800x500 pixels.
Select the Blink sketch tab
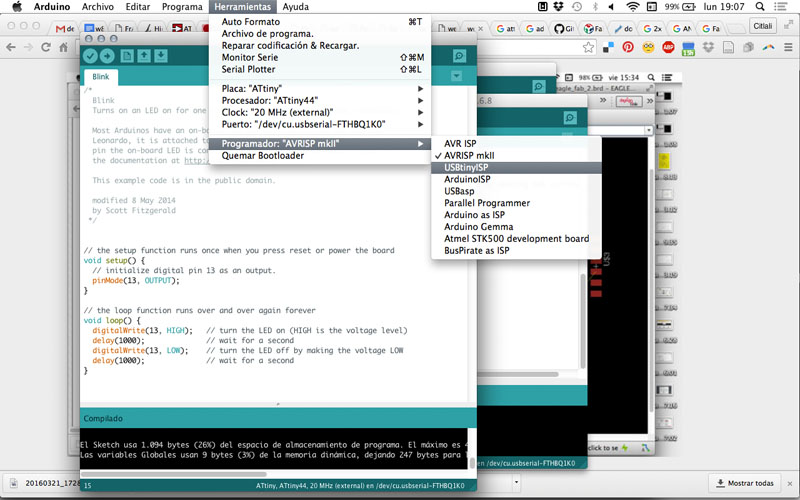[101, 77]
